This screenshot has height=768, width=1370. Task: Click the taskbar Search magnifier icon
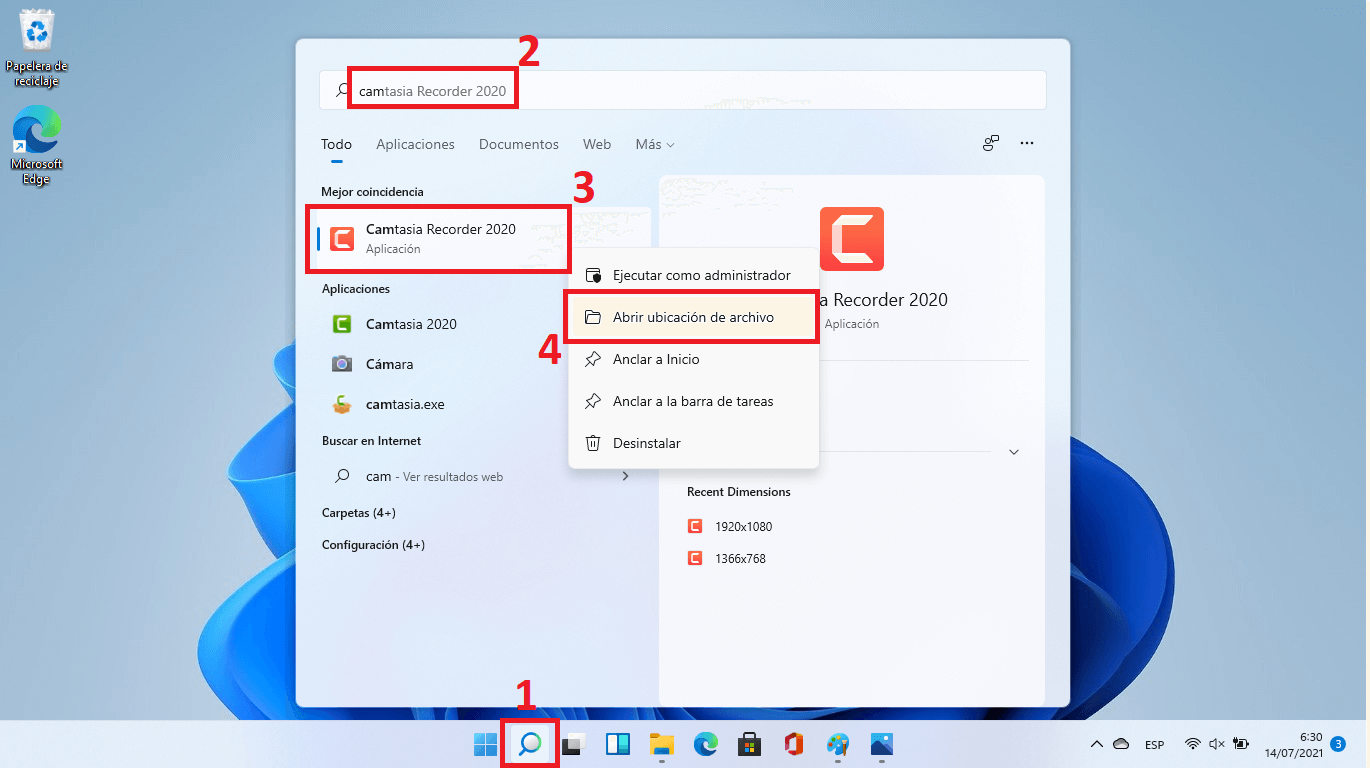(529, 744)
